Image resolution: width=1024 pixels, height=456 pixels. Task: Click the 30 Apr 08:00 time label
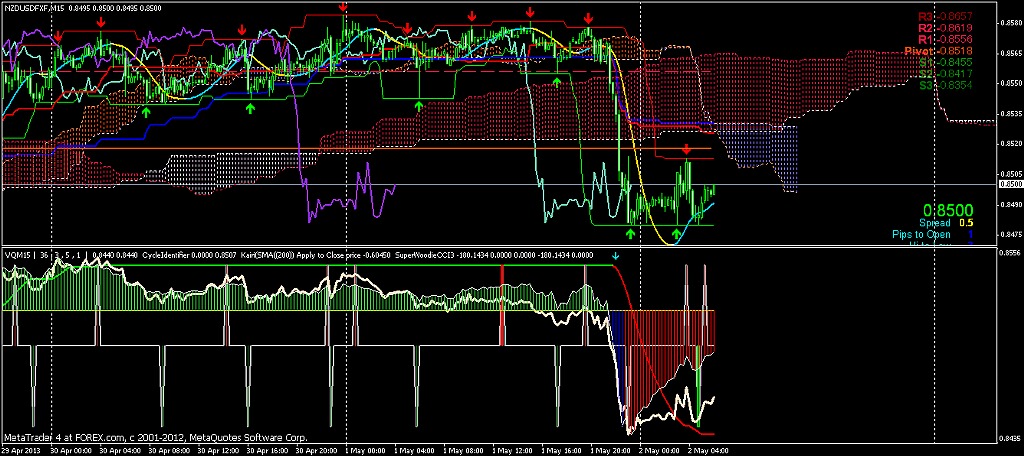[167, 450]
